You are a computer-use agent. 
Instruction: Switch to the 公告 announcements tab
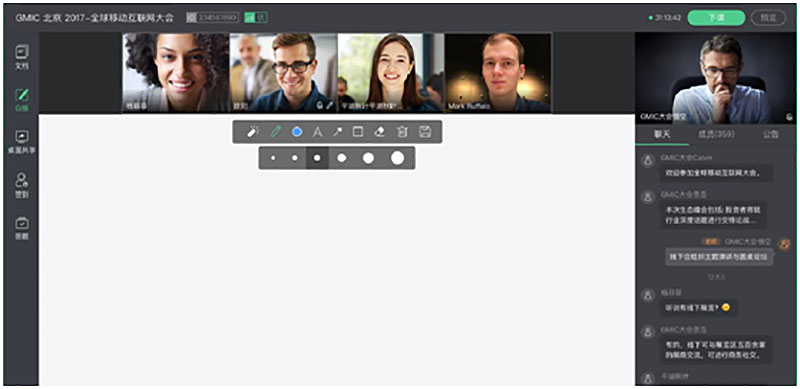[771, 135]
